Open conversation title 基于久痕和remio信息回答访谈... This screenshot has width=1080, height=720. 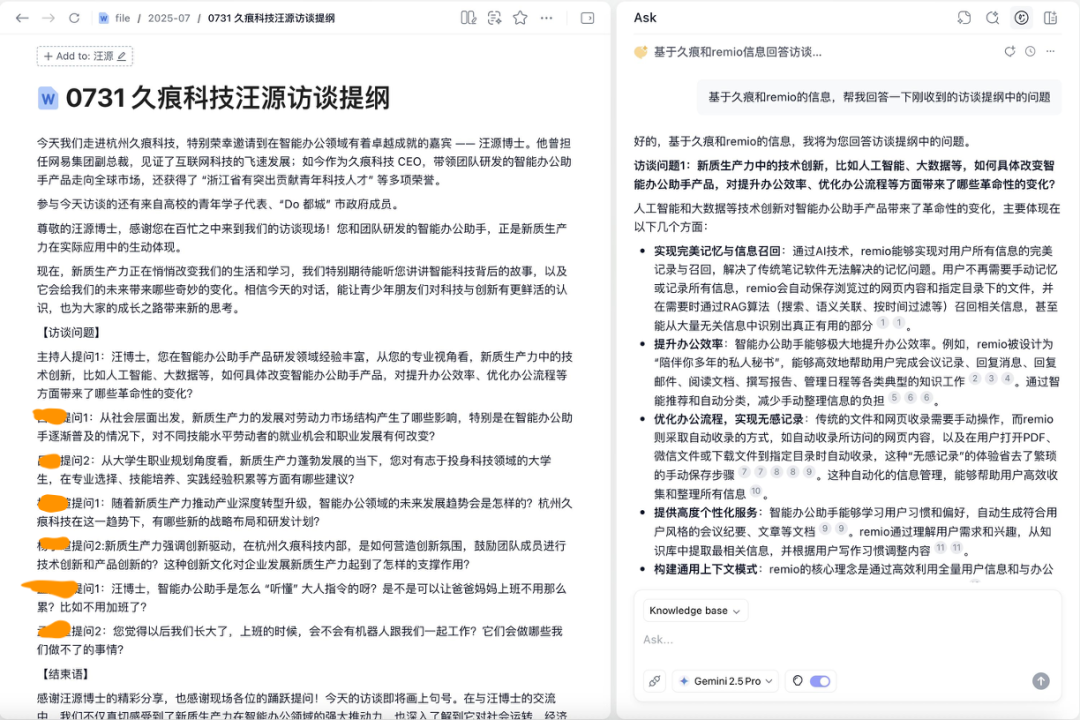coord(737,52)
